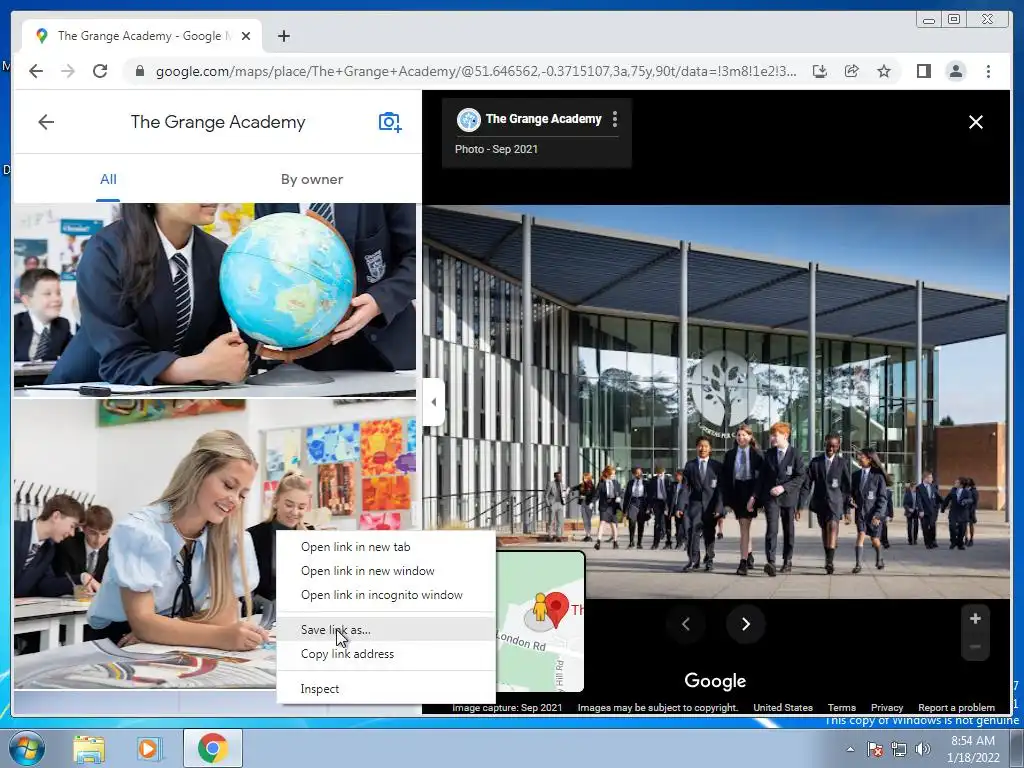Screen dimensions: 1024x768
Task: Zoom out of the photo
Action: pos(975,647)
